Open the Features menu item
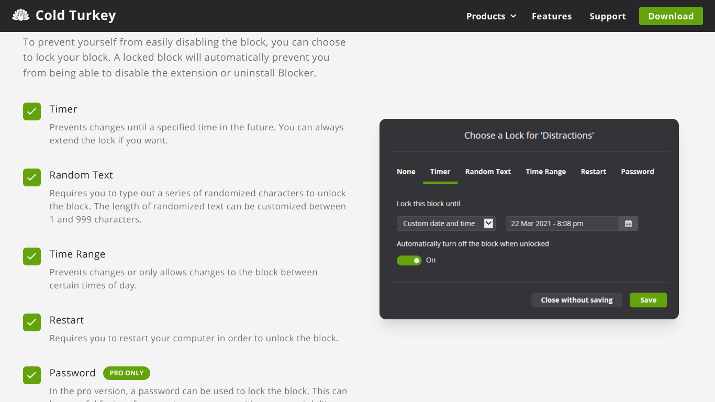715x402 pixels. tap(551, 16)
